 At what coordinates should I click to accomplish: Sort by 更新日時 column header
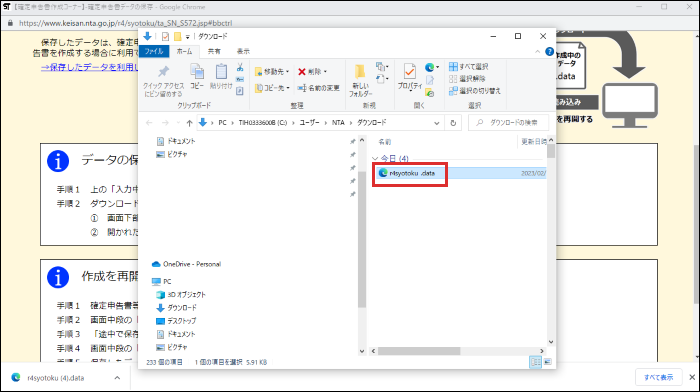[x=534, y=142]
